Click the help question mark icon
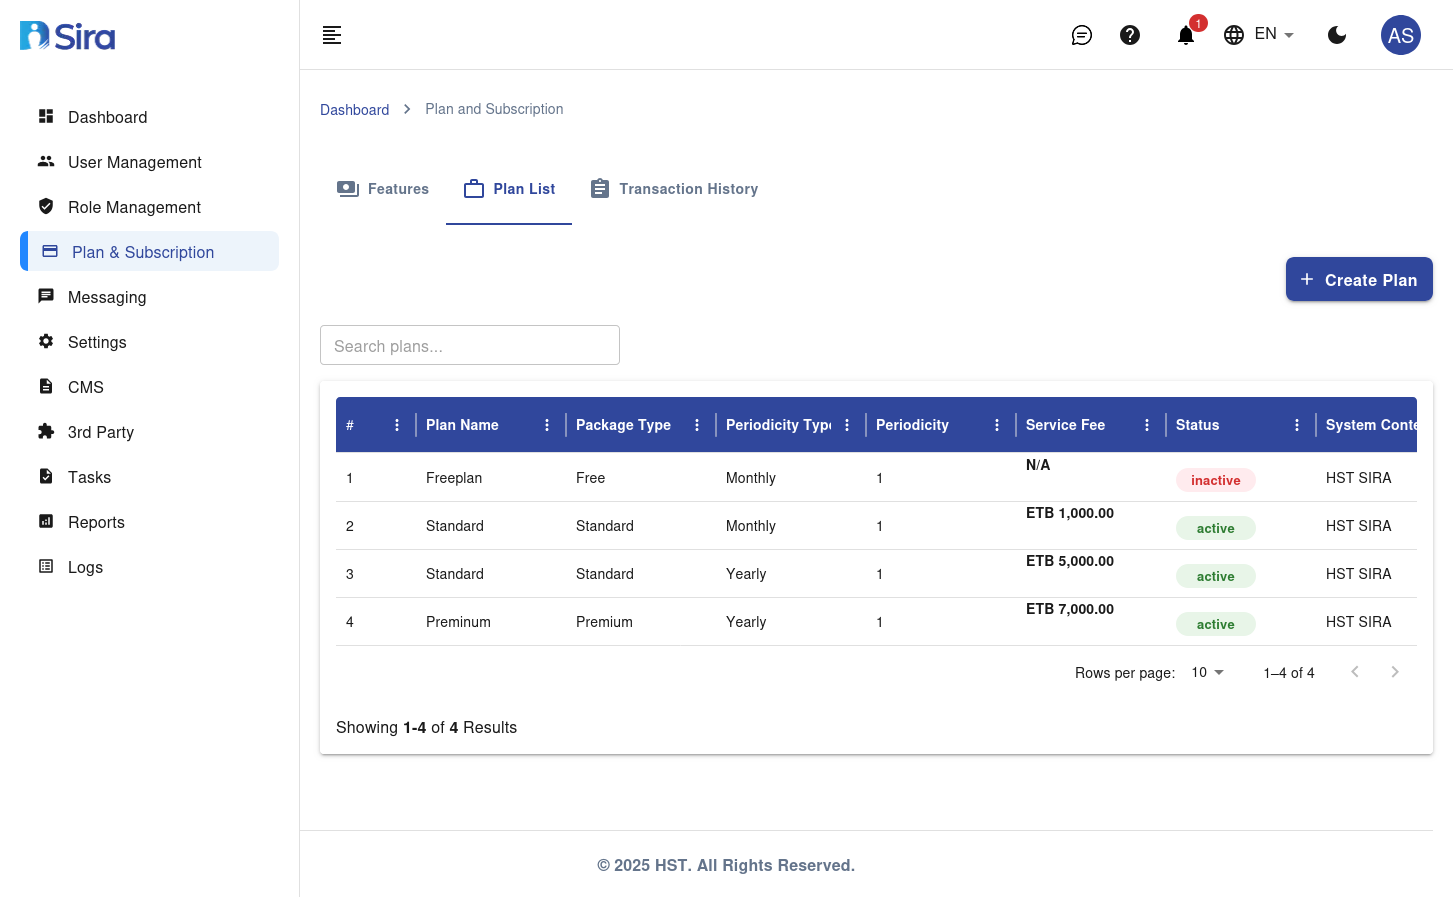 point(1130,34)
